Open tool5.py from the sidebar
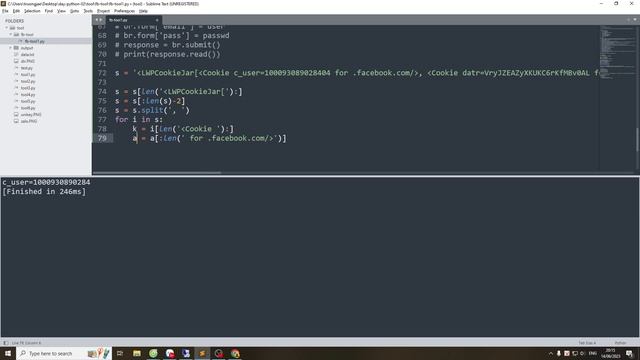Image resolution: width=640 pixels, height=360 pixels. pos(28,101)
